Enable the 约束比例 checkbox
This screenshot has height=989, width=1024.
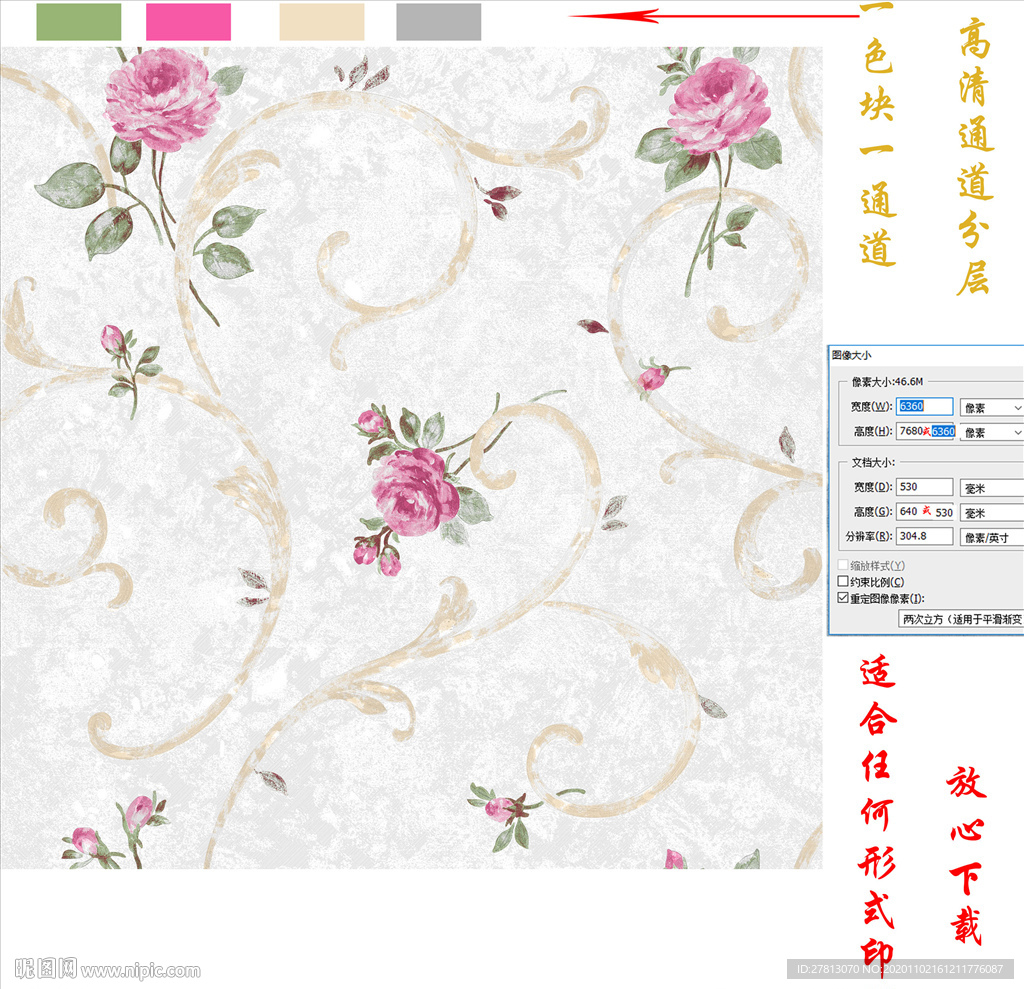tap(843, 581)
